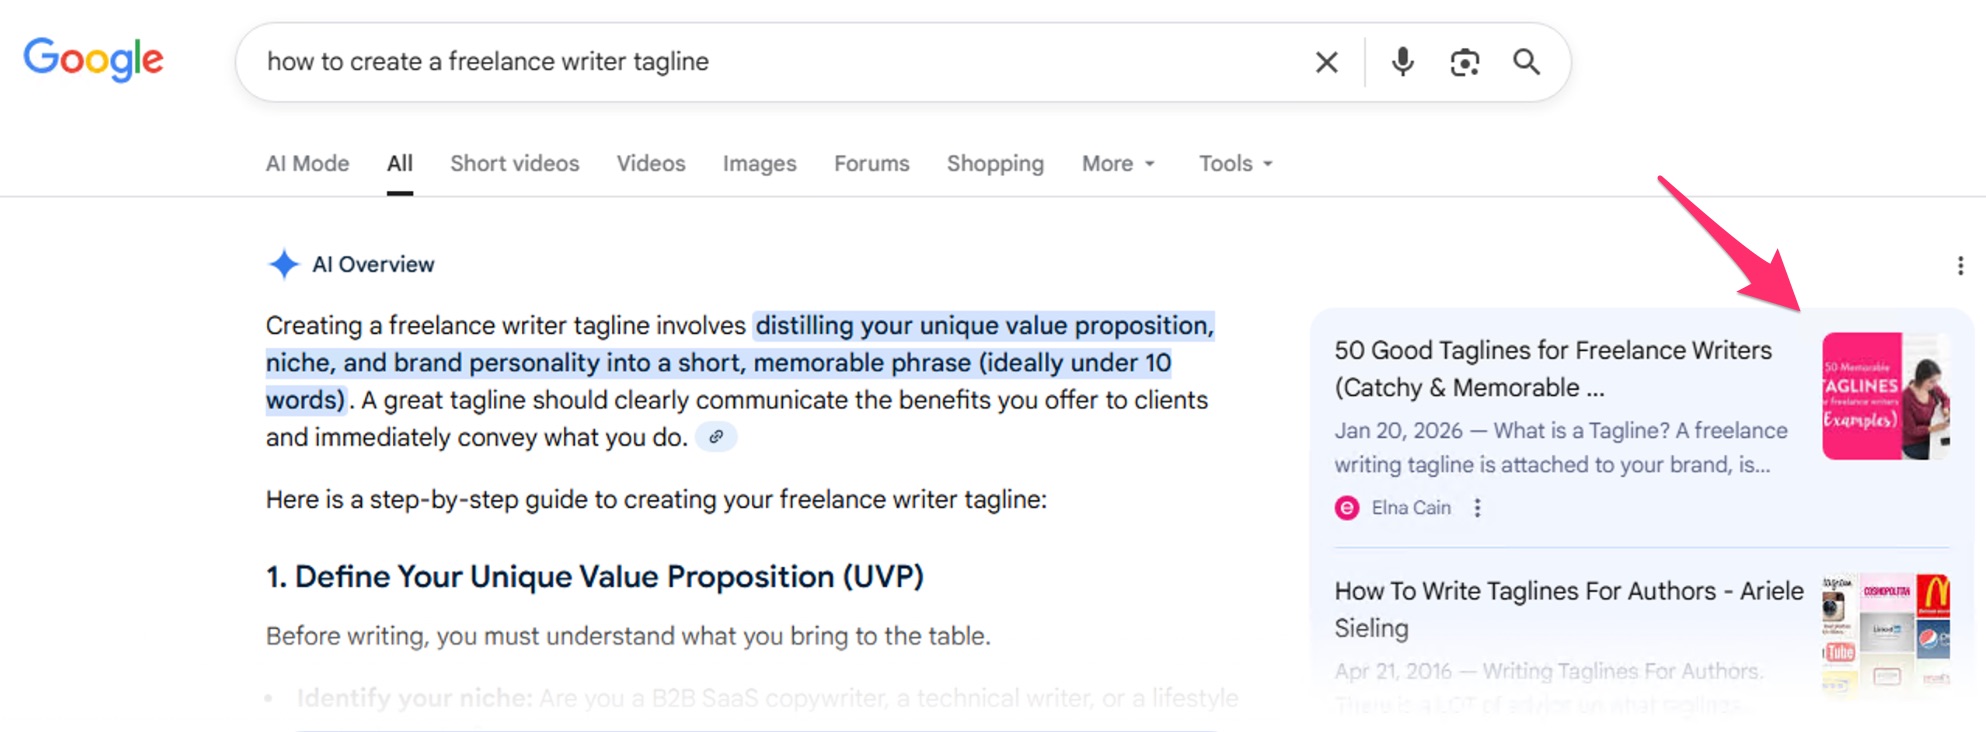The height and width of the screenshot is (732, 1986).
Task: Click the brand logos collage thumbnail
Action: 1885,632
